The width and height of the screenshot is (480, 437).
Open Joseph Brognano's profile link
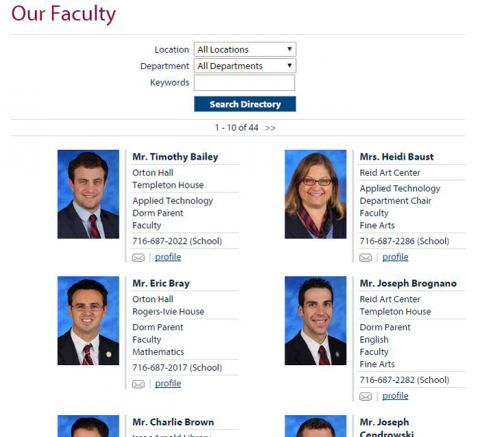coord(395,396)
